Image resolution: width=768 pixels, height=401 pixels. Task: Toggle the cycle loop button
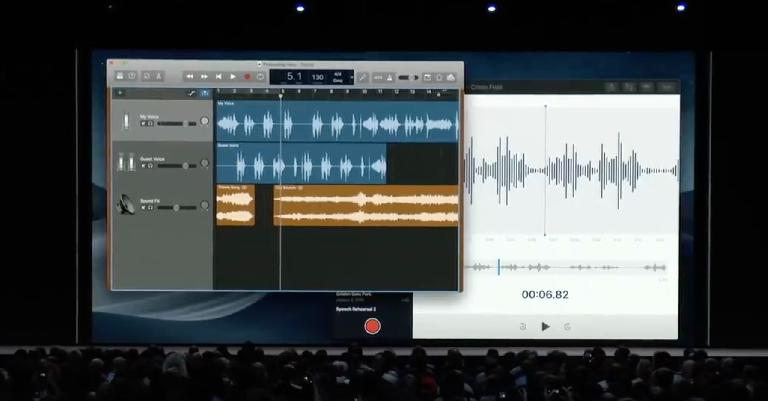(261, 77)
